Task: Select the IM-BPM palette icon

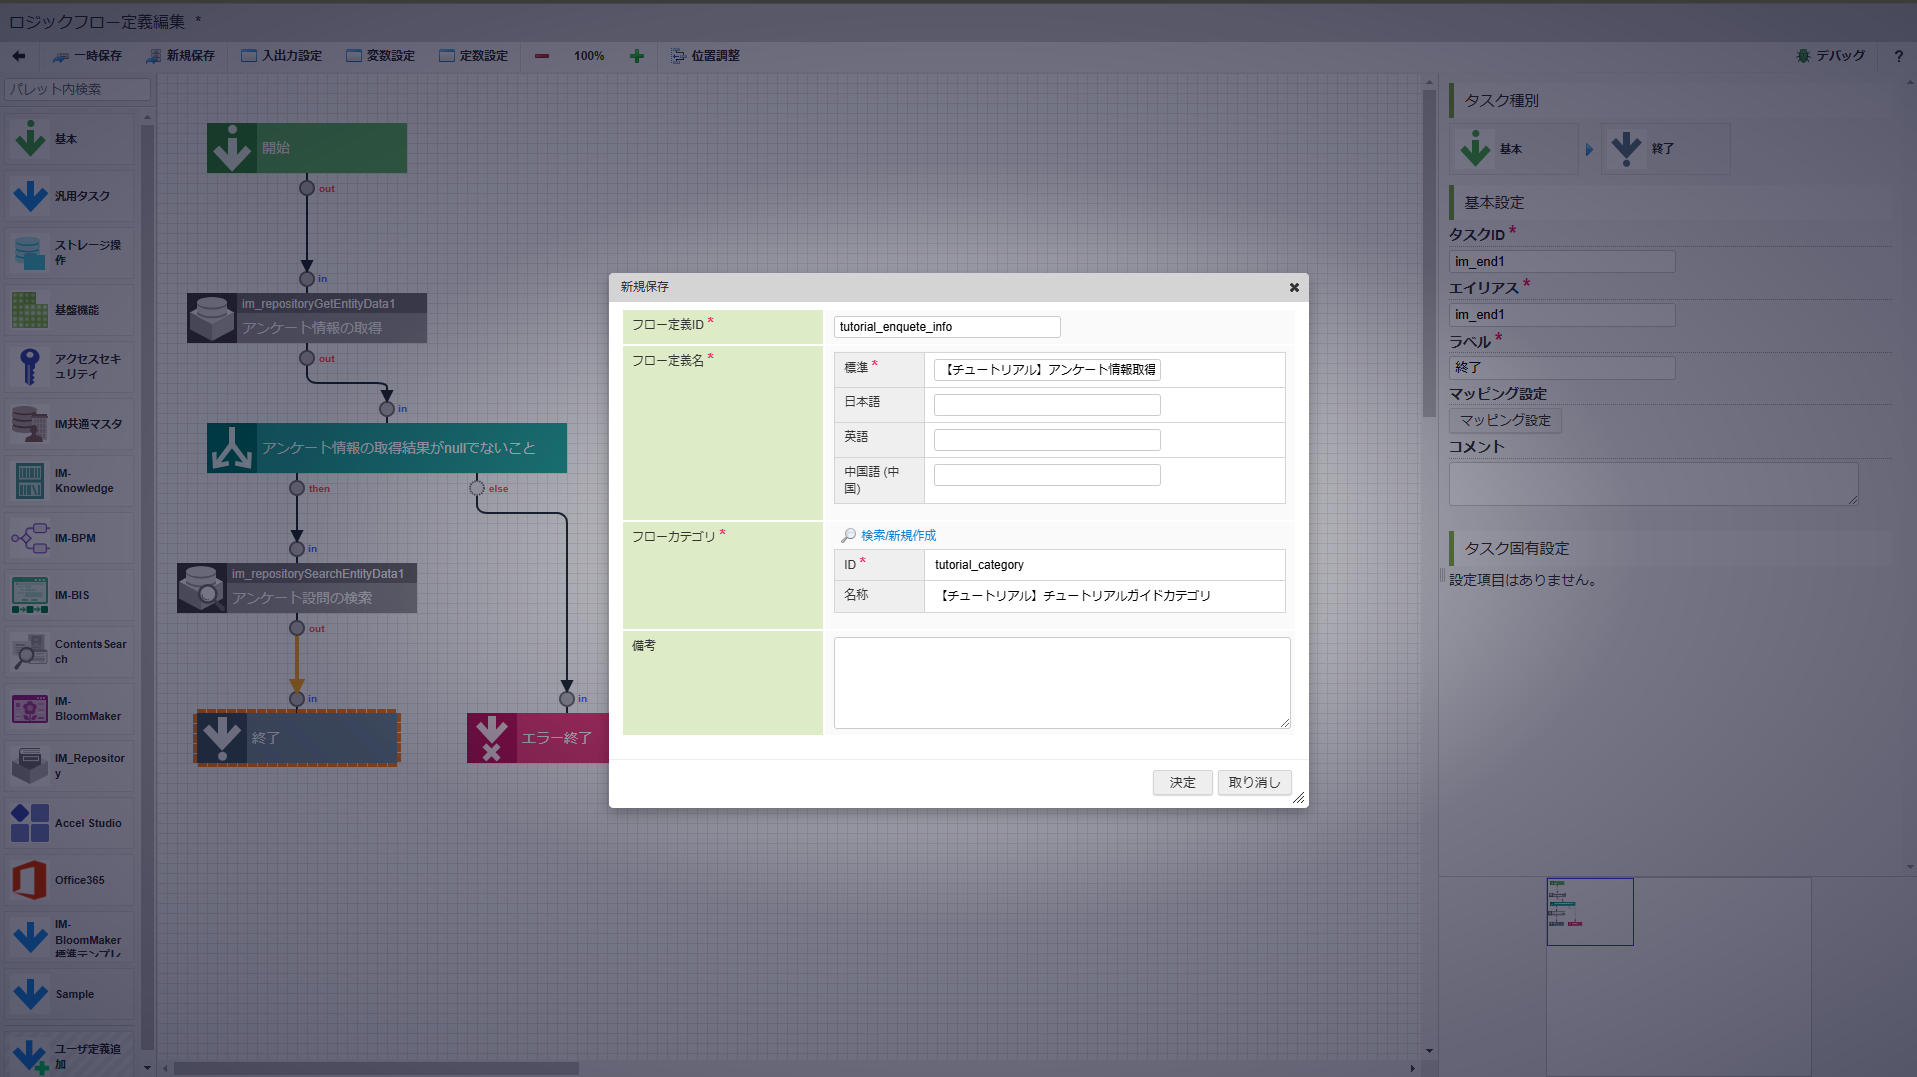Action: pos(29,538)
